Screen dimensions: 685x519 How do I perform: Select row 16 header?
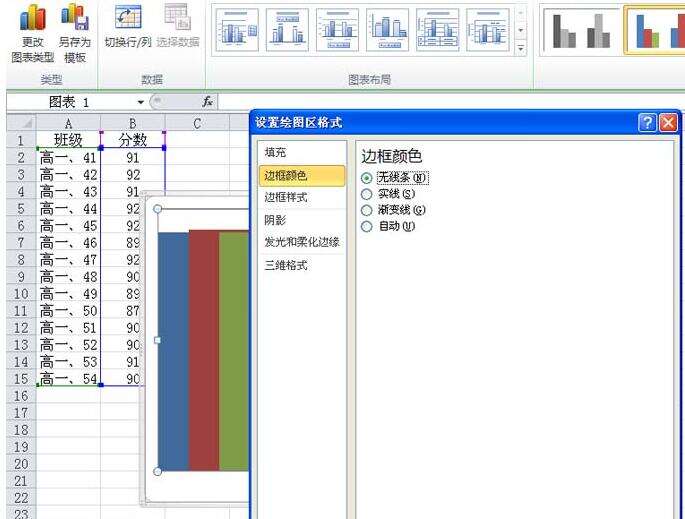click(x=21, y=396)
